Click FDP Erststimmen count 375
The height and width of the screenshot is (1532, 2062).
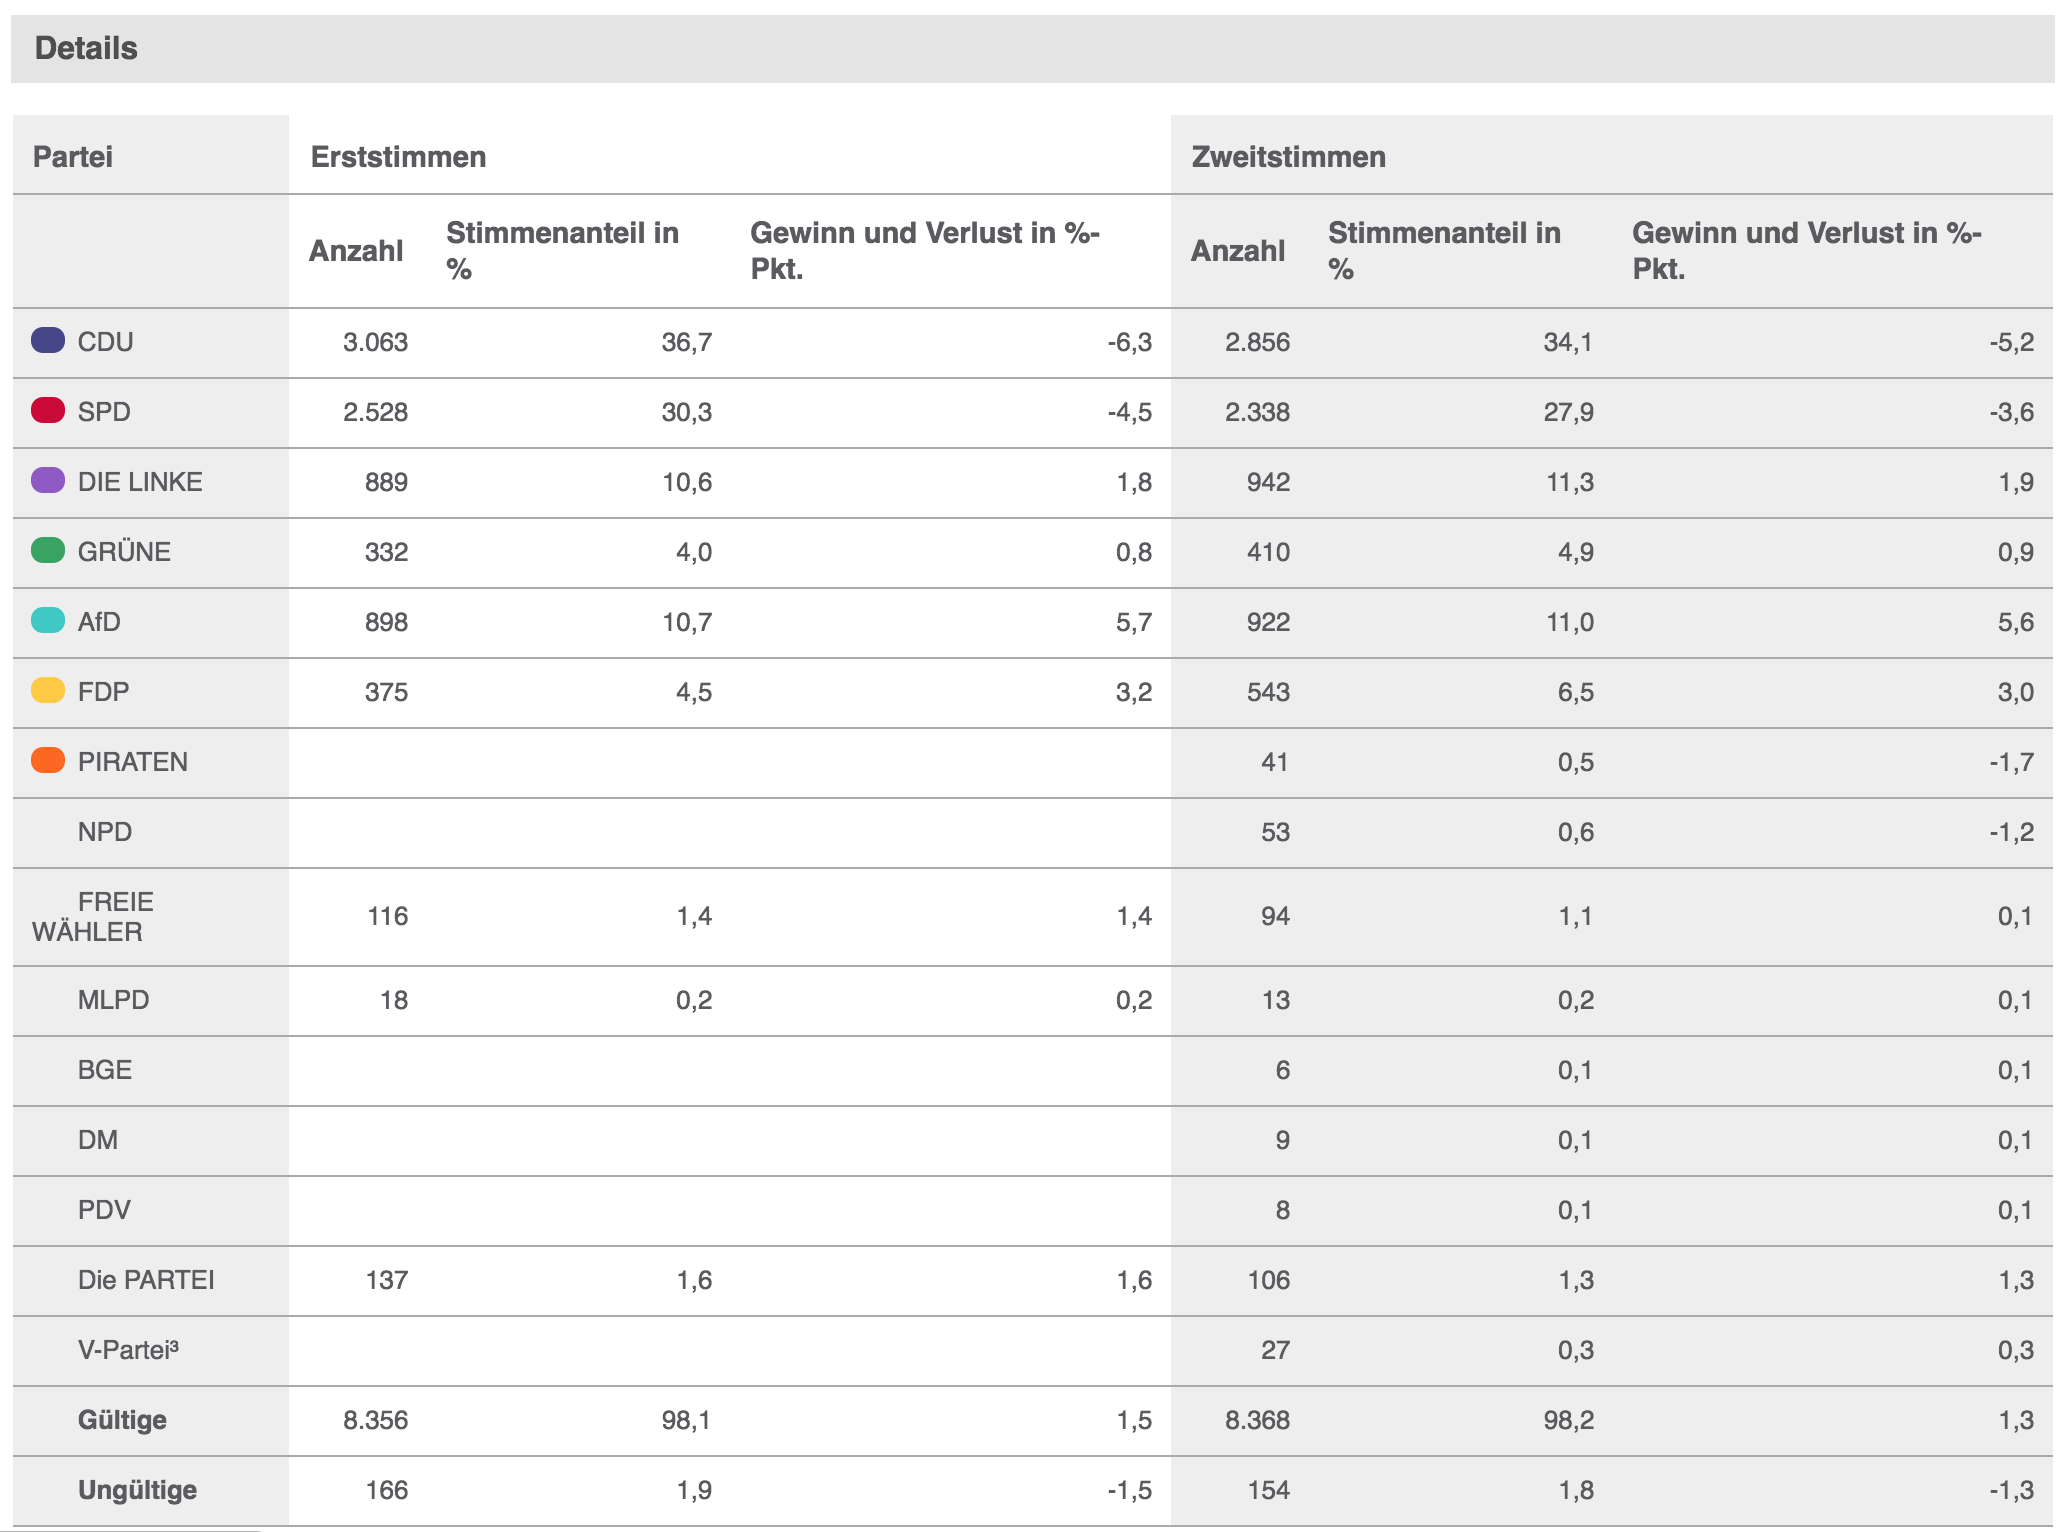387,692
